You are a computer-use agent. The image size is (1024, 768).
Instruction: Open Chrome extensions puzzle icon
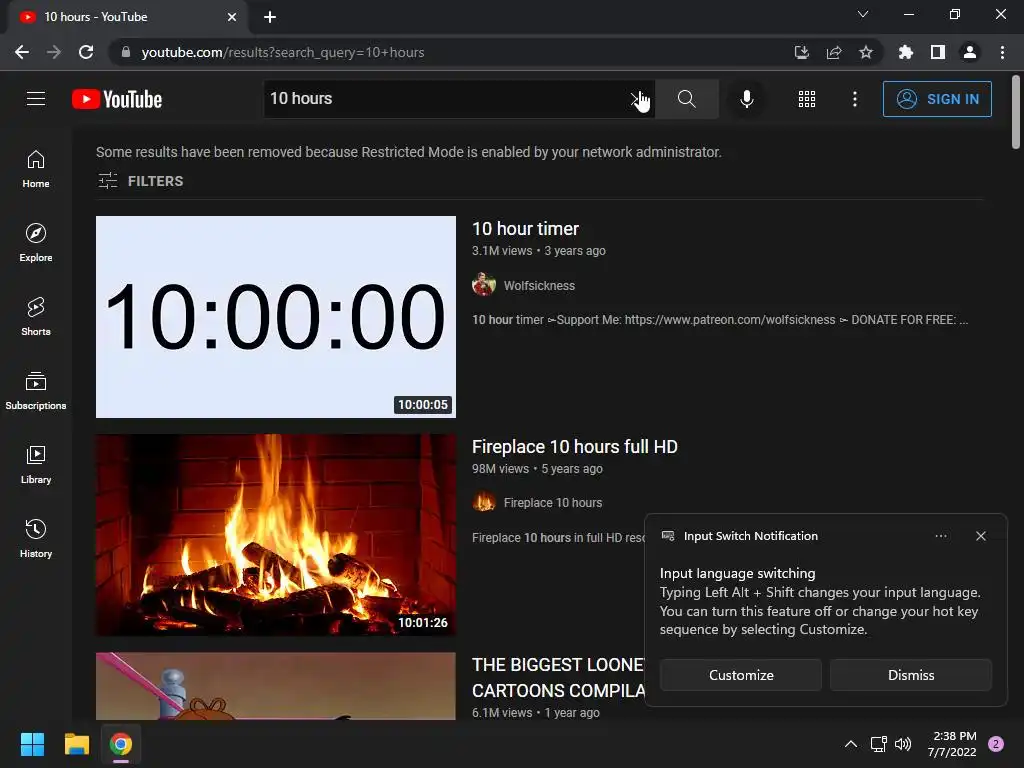pyautogui.click(x=905, y=52)
